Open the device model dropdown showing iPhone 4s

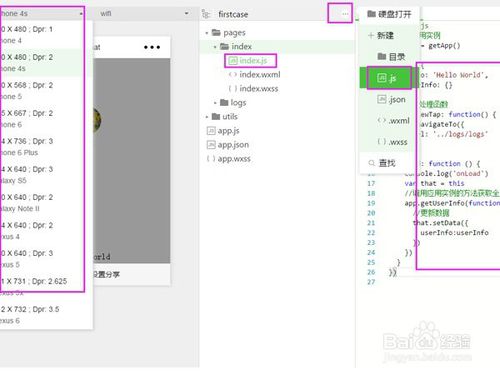tap(42, 14)
